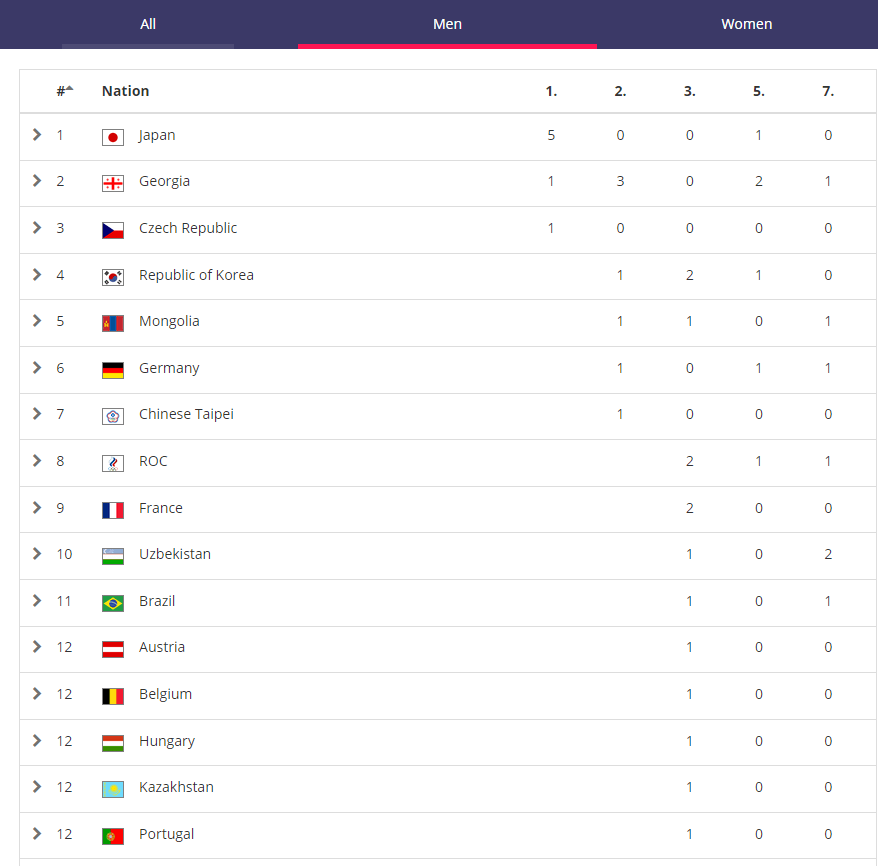Click the Georgia flag icon
Screen dimensions: 878x866
tap(113, 183)
